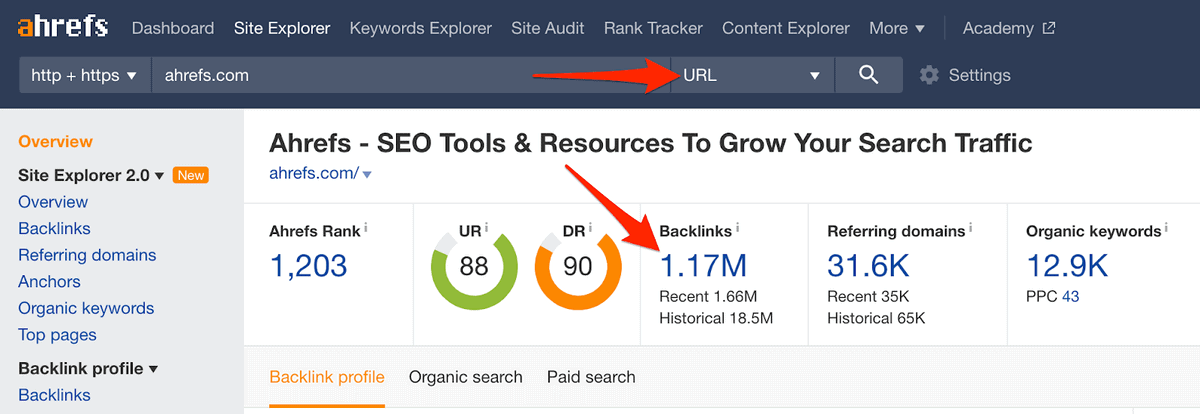1200x414 pixels.
Task: Open Content Explorer in the top menu
Action: [x=786, y=28]
